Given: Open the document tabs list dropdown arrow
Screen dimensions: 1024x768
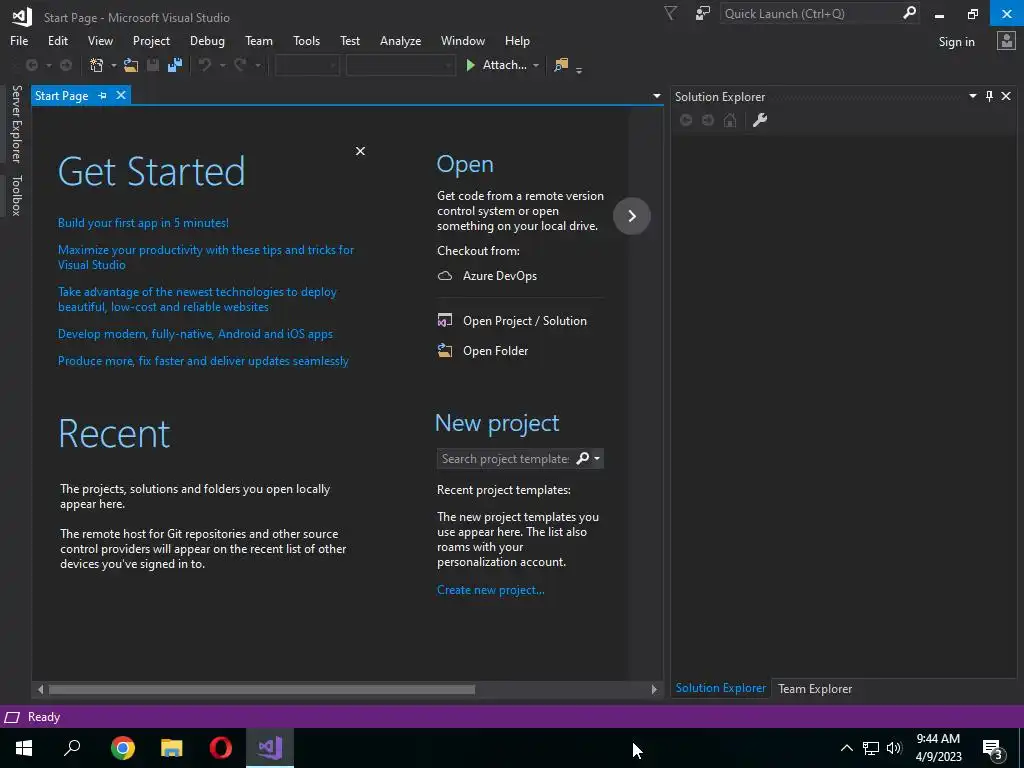Looking at the screenshot, I should coord(656,96).
